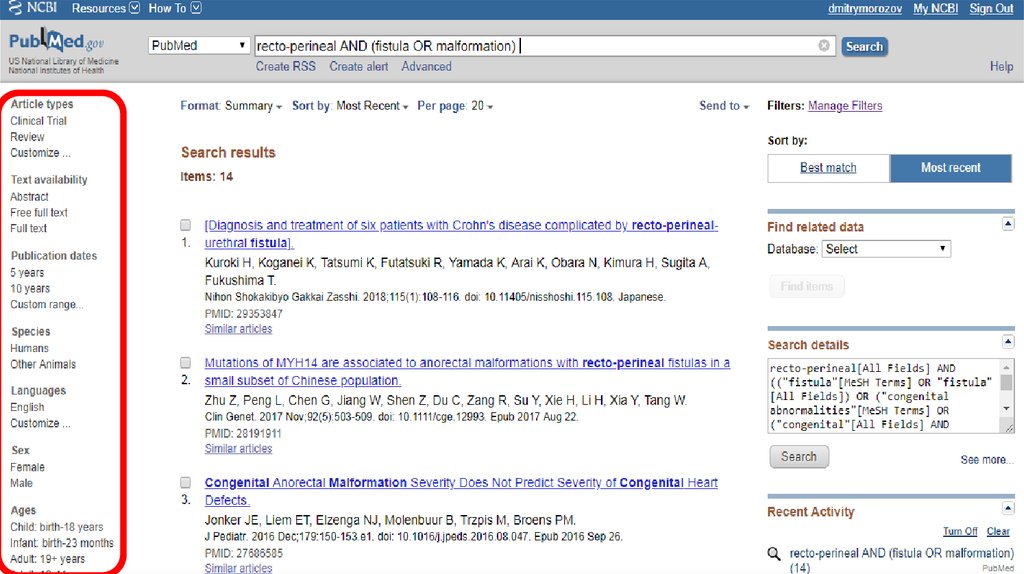Collapse the Recent Activity panel
This screenshot has width=1024, height=574.
click(1007, 510)
